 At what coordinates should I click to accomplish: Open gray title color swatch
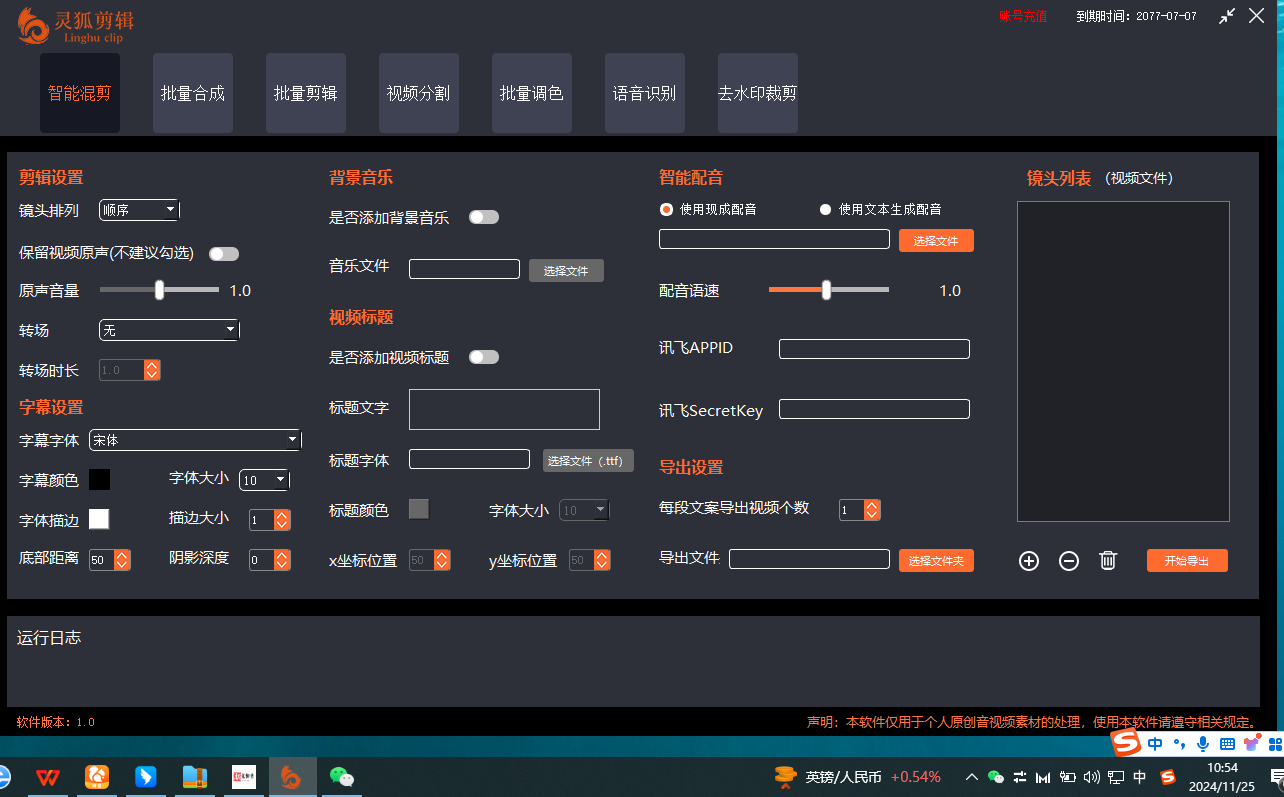419,509
